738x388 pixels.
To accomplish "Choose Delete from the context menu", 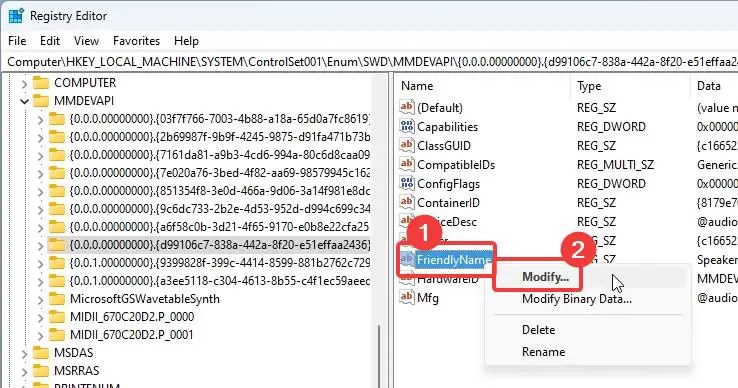I will click(538, 330).
